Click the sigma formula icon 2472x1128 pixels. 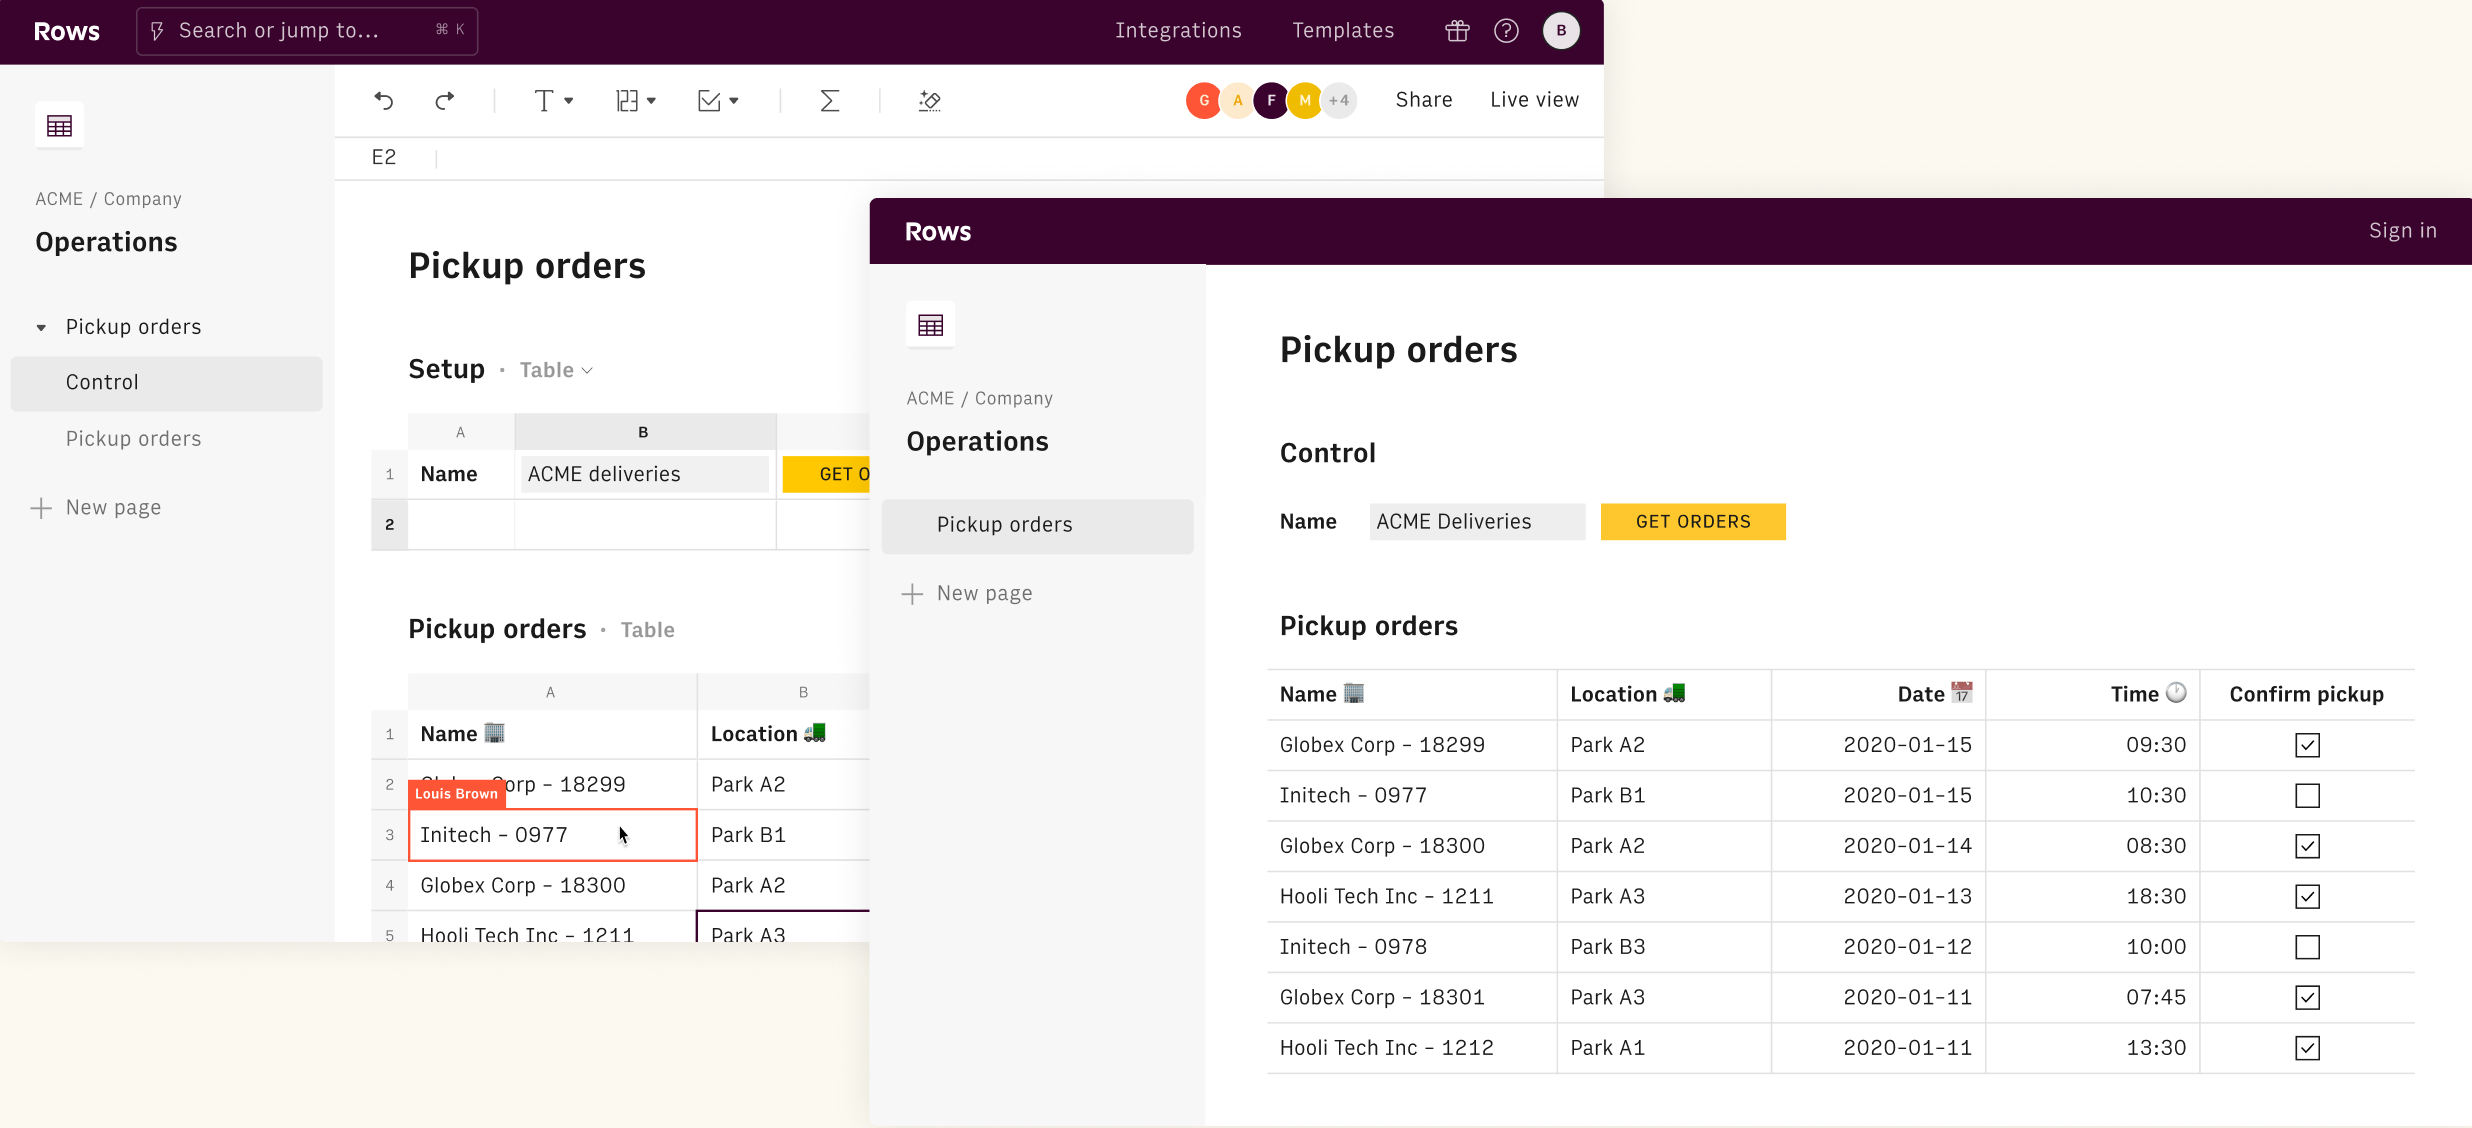(829, 101)
